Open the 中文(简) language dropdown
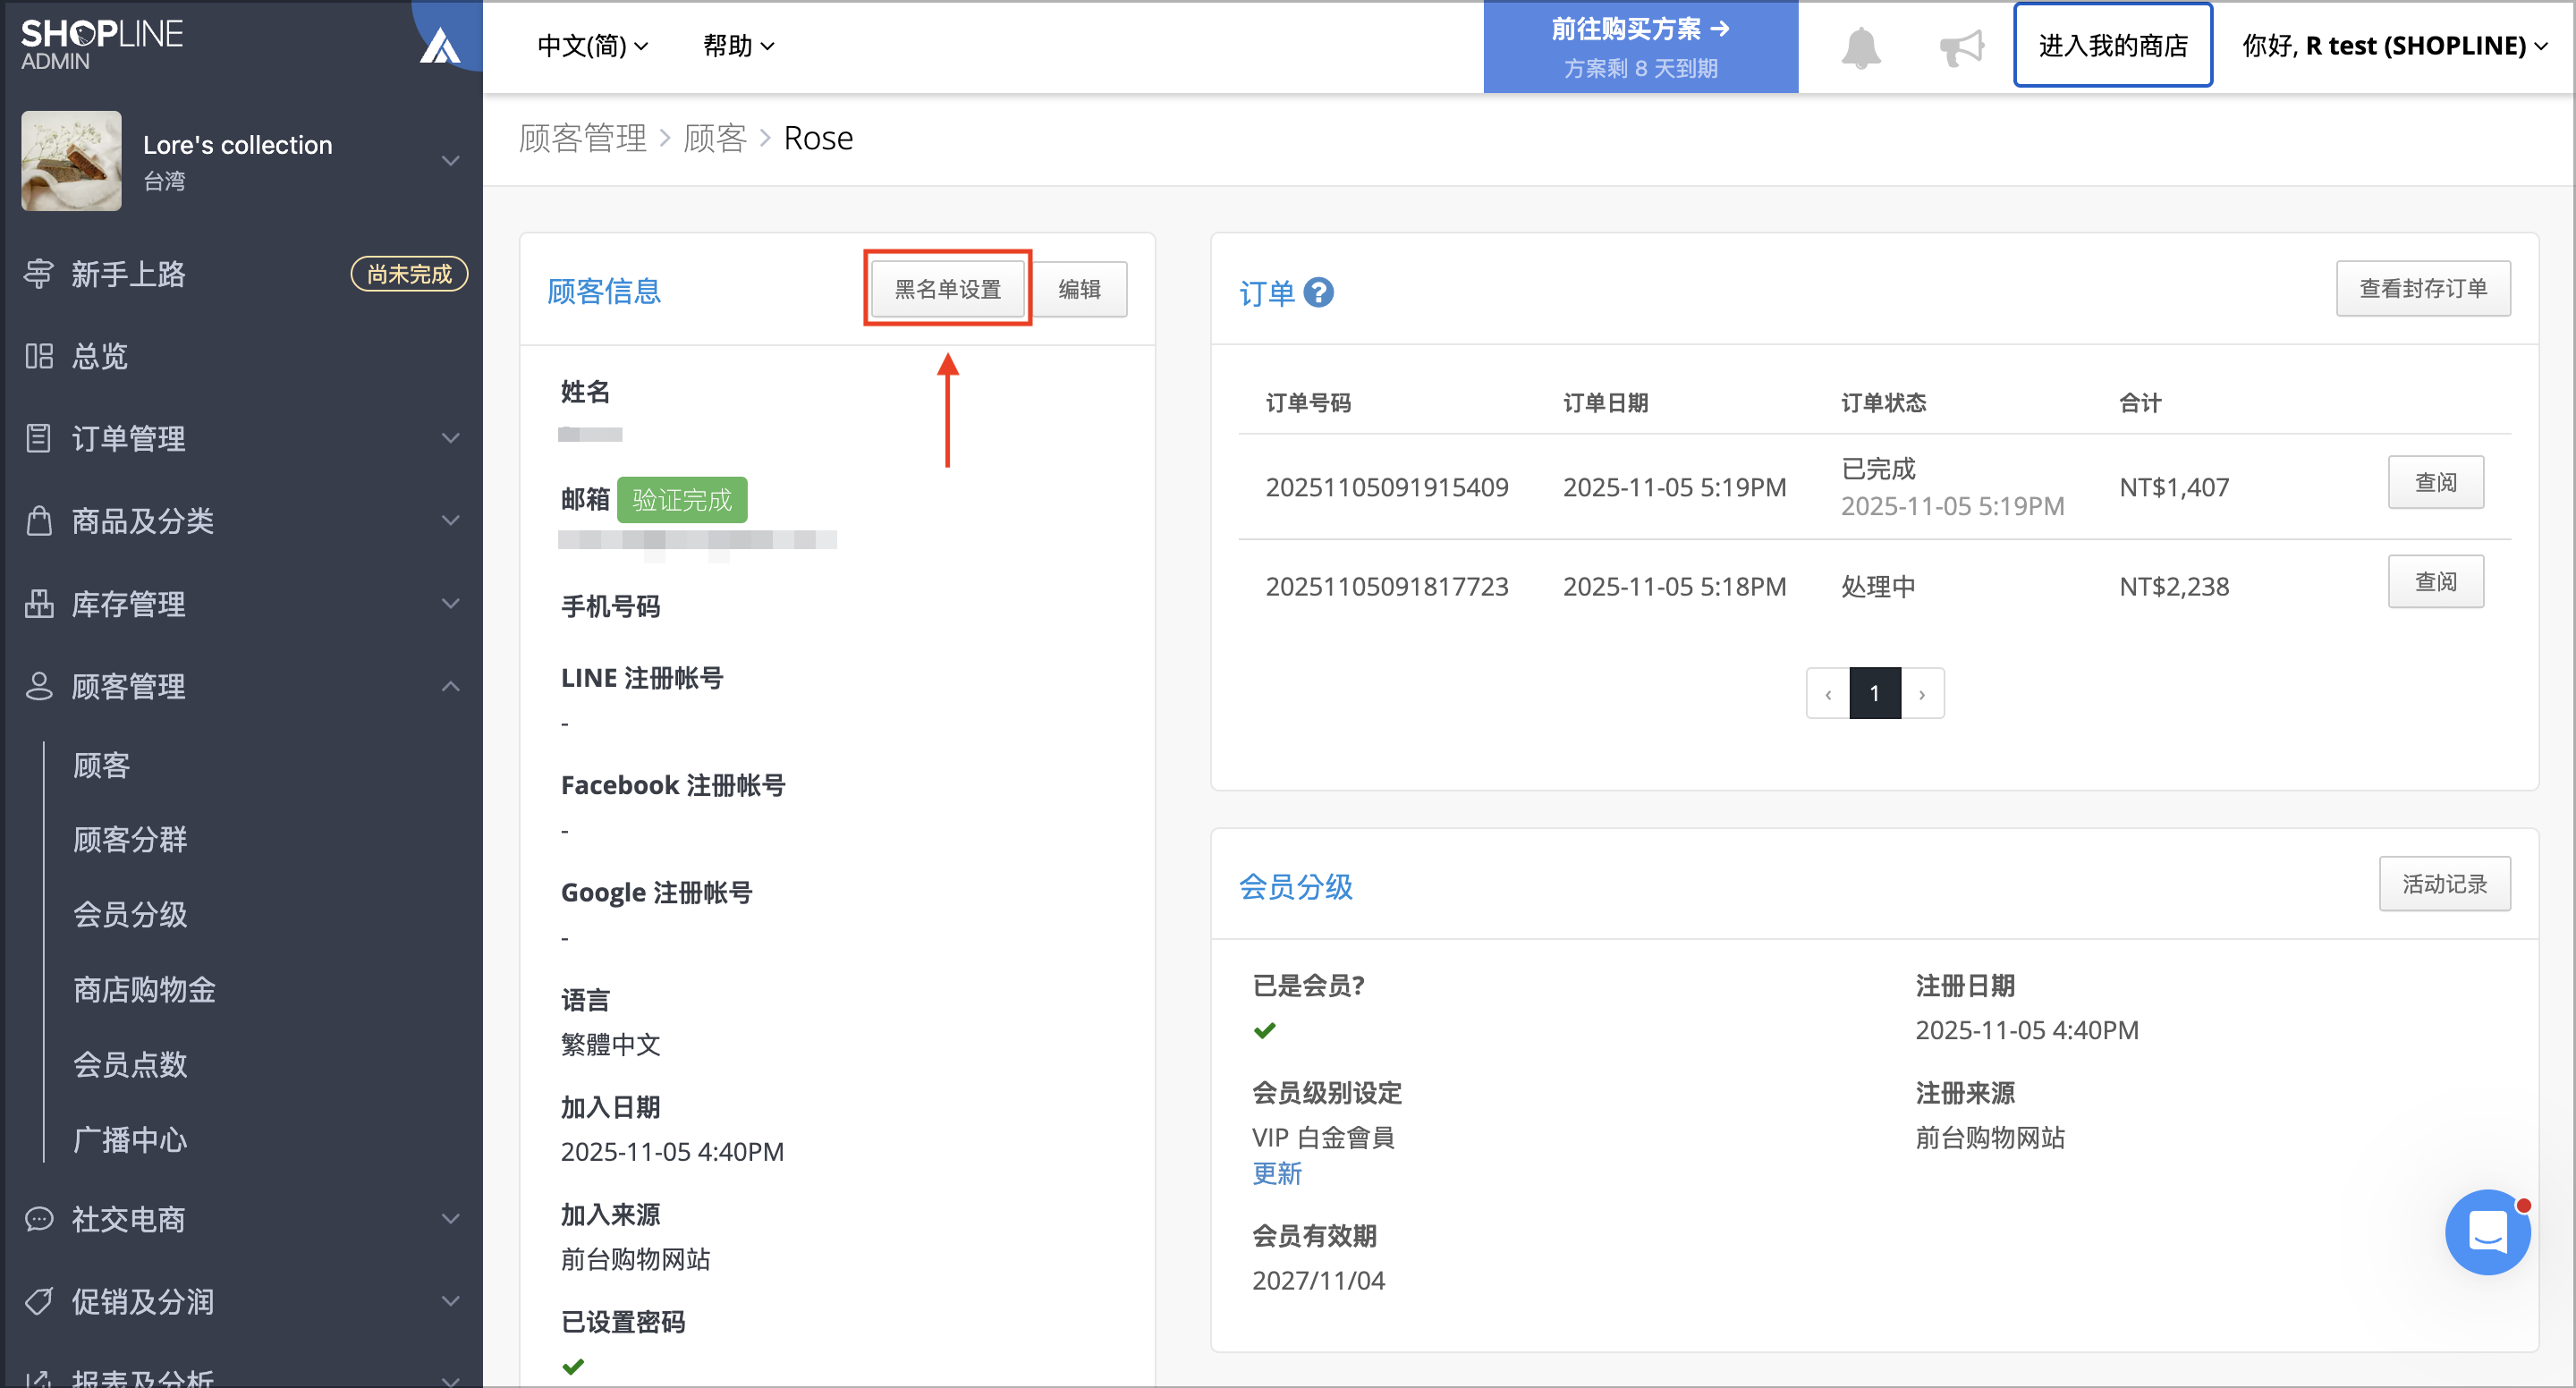Screen dimensions: 2576x1388 [592, 46]
